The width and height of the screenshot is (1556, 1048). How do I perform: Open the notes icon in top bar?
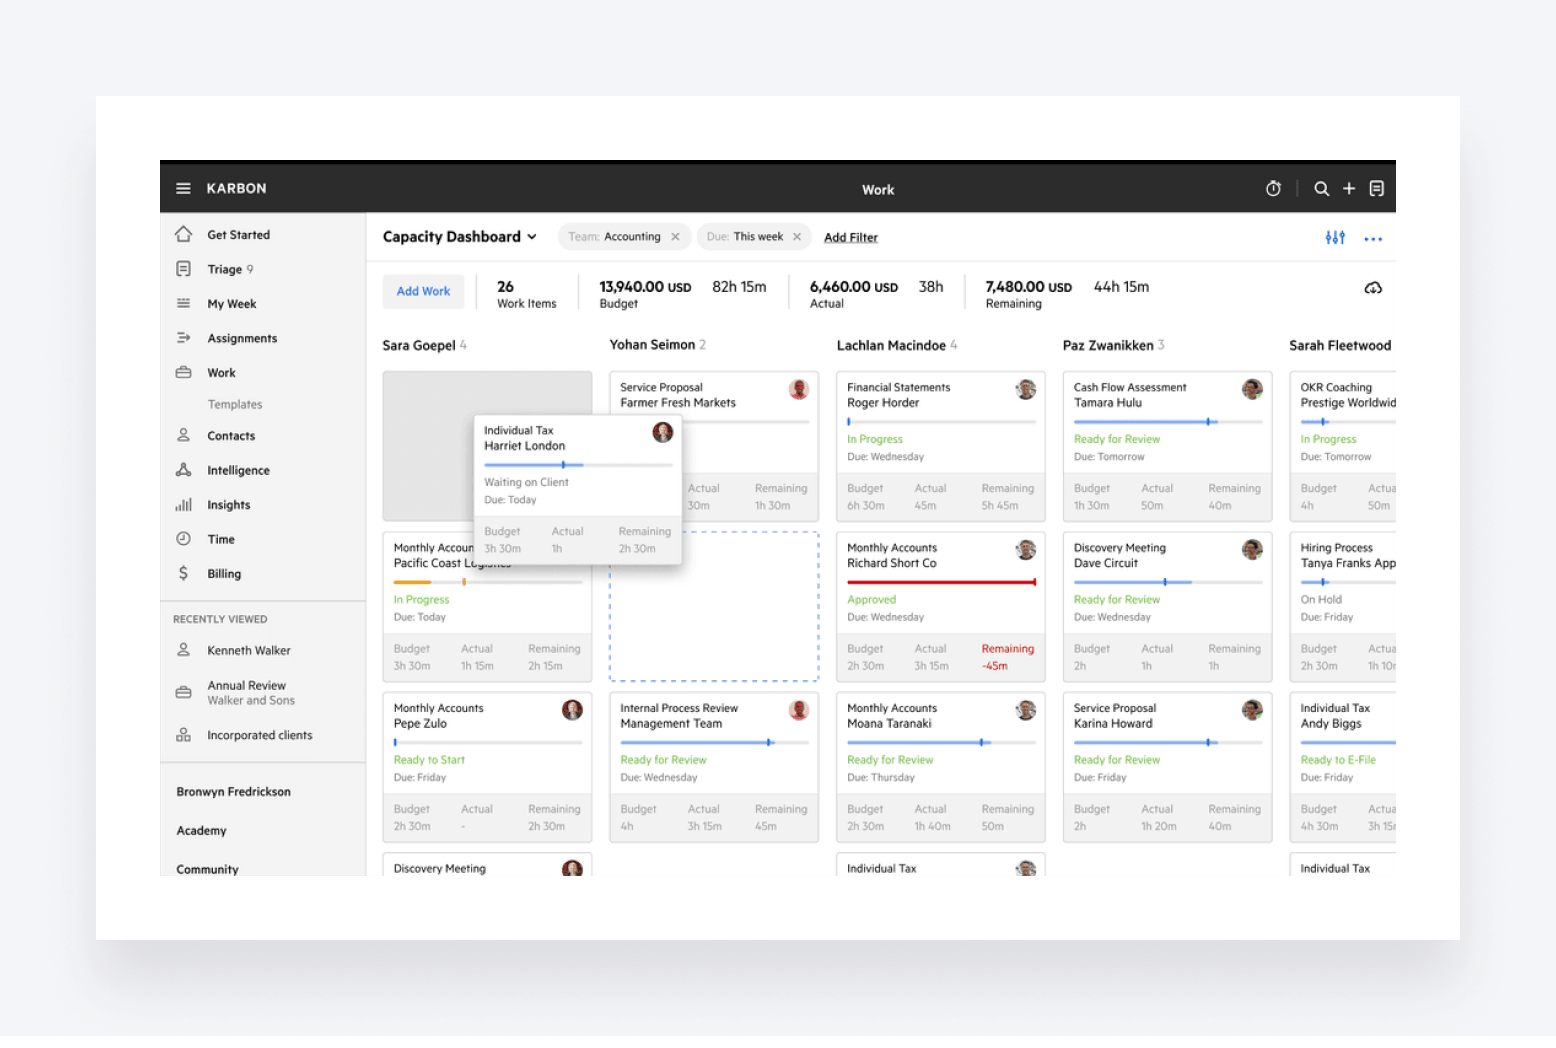point(1377,188)
